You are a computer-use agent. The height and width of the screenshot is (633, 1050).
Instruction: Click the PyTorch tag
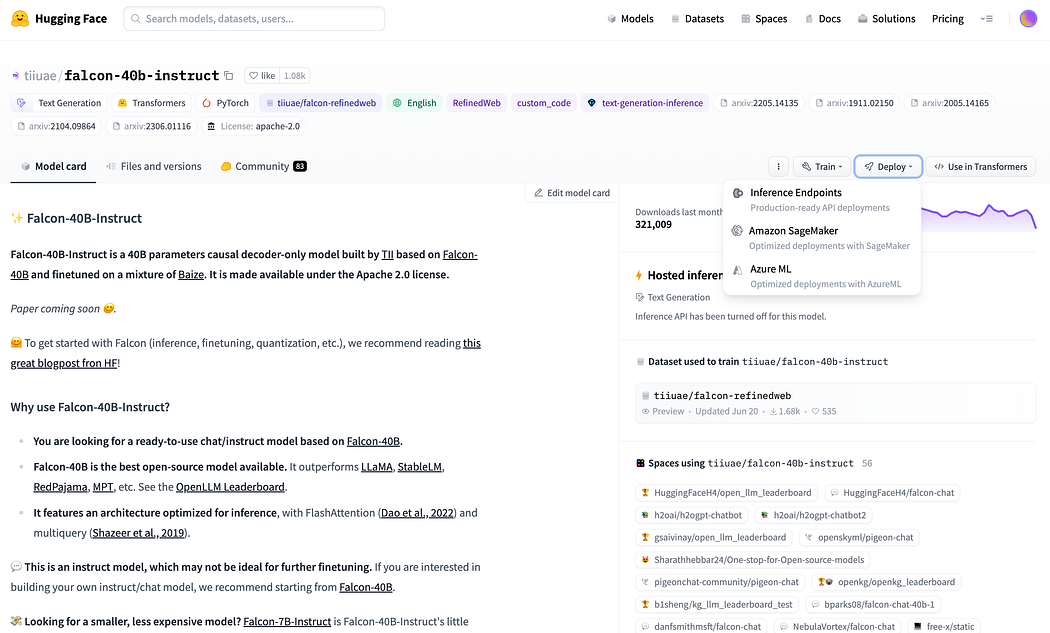pos(226,103)
